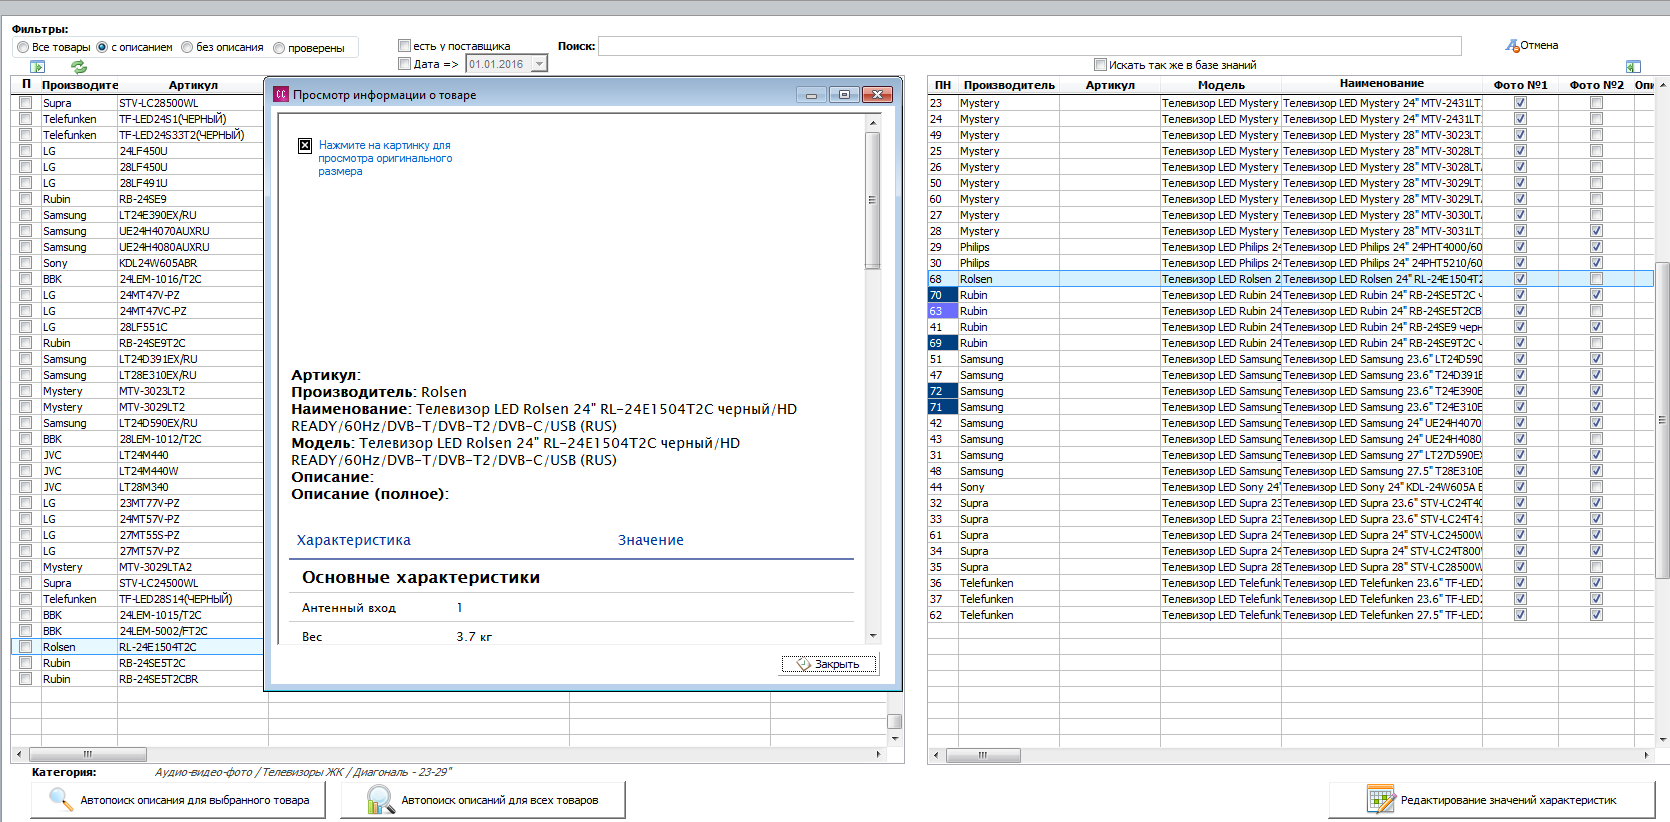Viewport: 1670px width, 822px height.
Task: Click the icon on the Автопоиск описаний для всех товаров button
Action: (380, 799)
